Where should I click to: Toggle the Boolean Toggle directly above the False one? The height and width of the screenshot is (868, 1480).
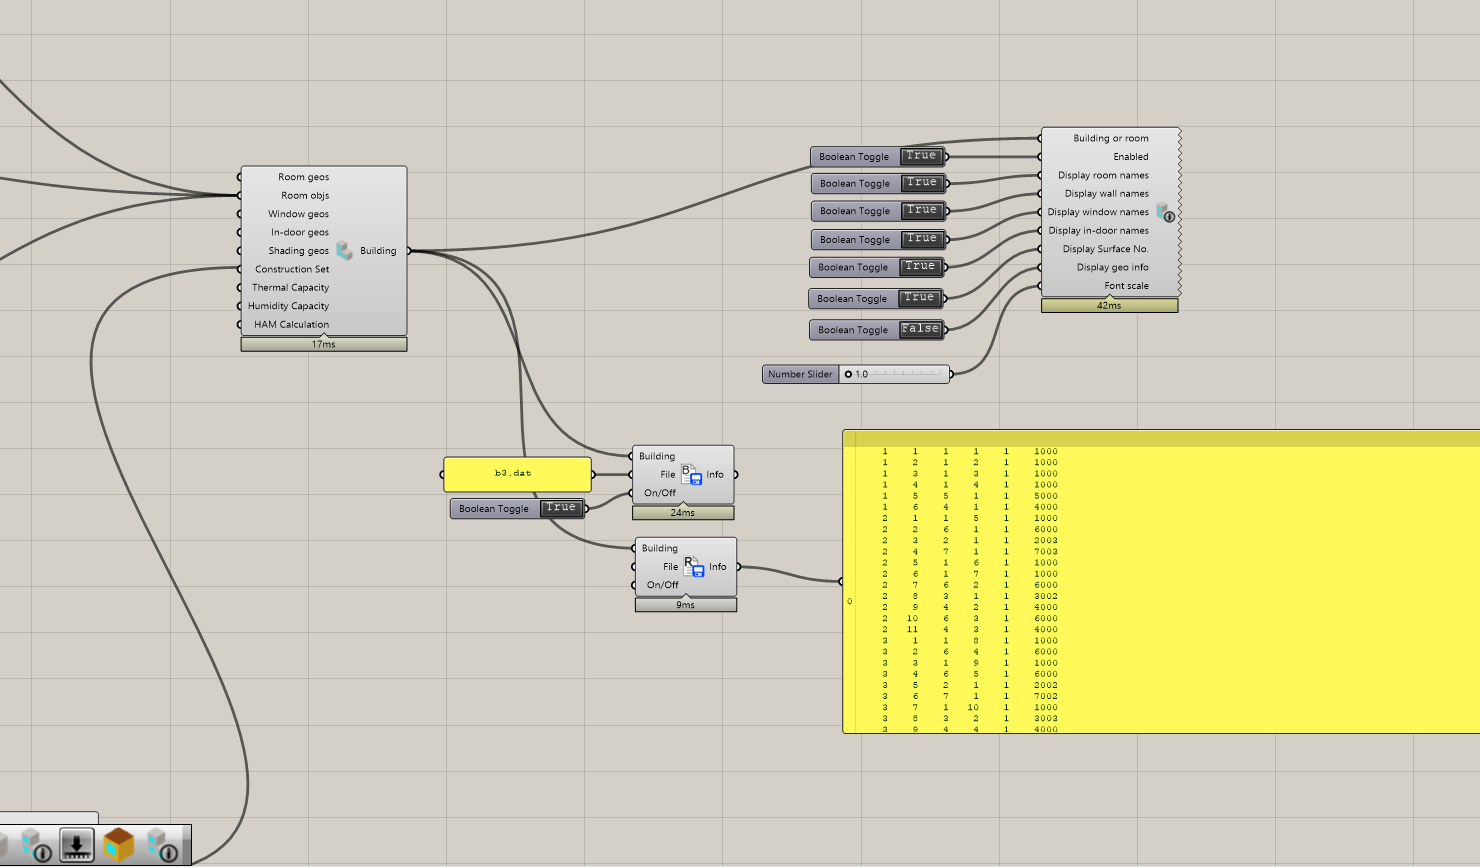pos(919,298)
